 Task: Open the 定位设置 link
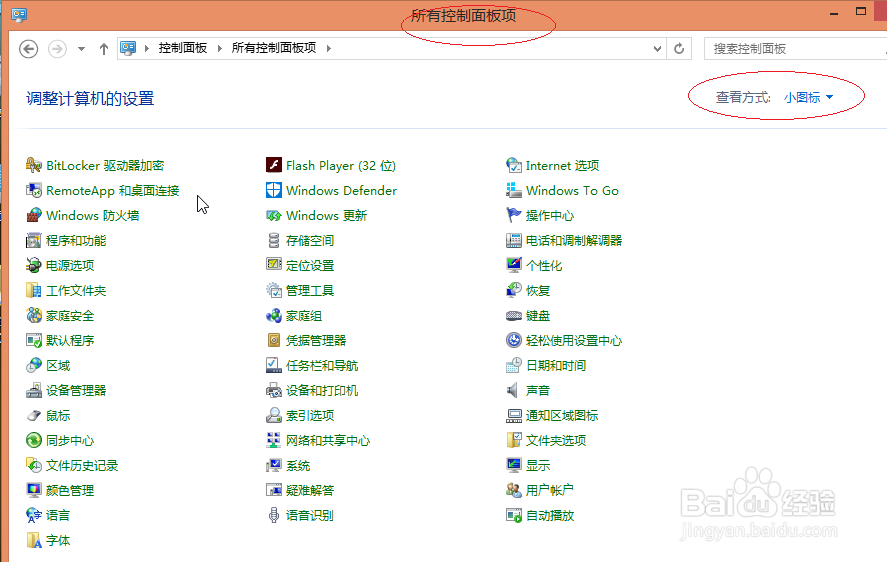(x=310, y=265)
